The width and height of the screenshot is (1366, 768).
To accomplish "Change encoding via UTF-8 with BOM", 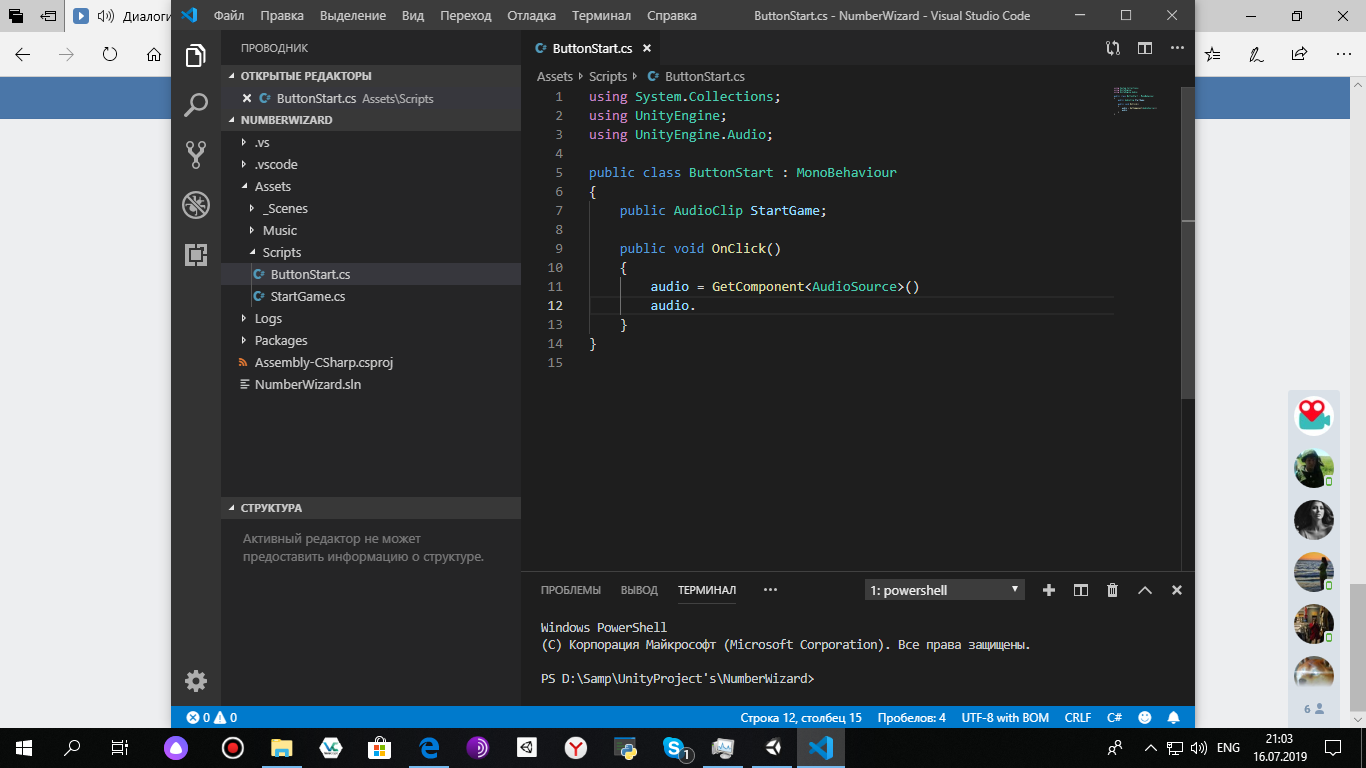I will pyautogui.click(x=1005, y=718).
